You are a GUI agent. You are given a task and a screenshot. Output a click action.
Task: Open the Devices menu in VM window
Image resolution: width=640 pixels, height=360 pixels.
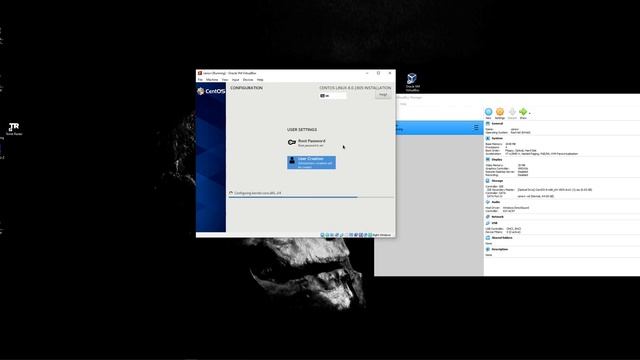click(x=248, y=80)
